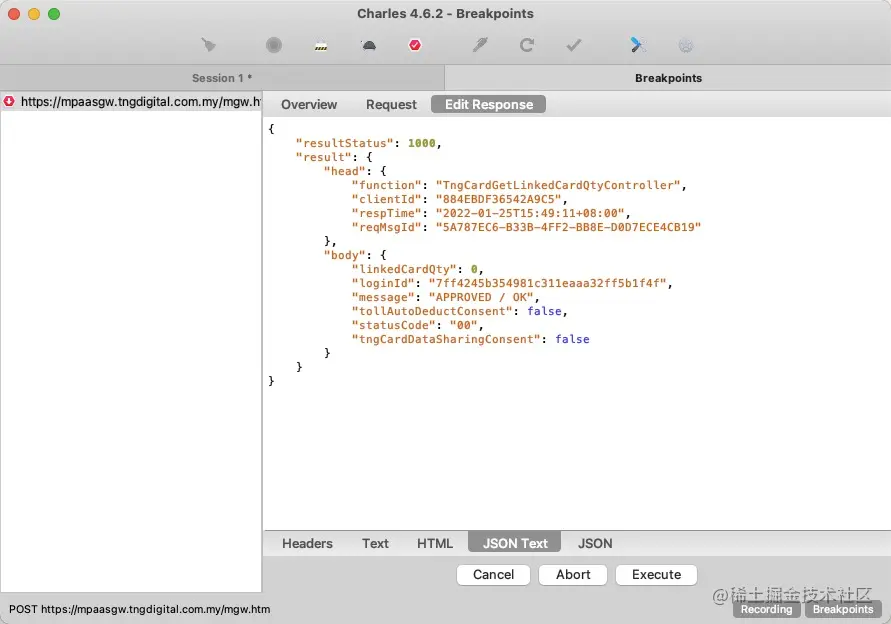Click the tngCardDataSharingConsent false value
Screen dimensions: 891x624
(x=572, y=339)
